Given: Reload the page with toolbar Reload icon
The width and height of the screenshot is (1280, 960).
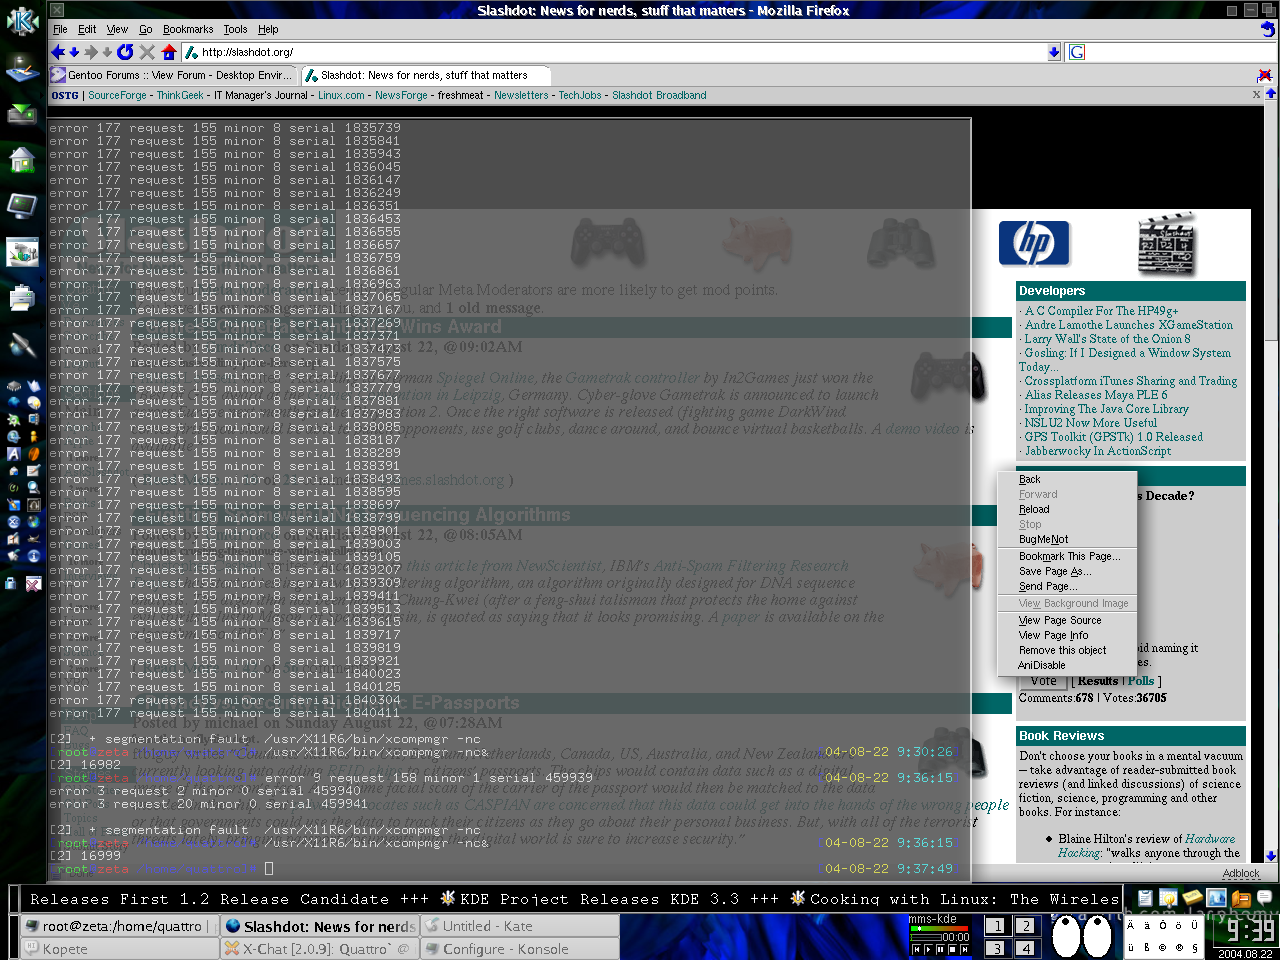Looking at the screenshot, I should [x=125, y=52].
